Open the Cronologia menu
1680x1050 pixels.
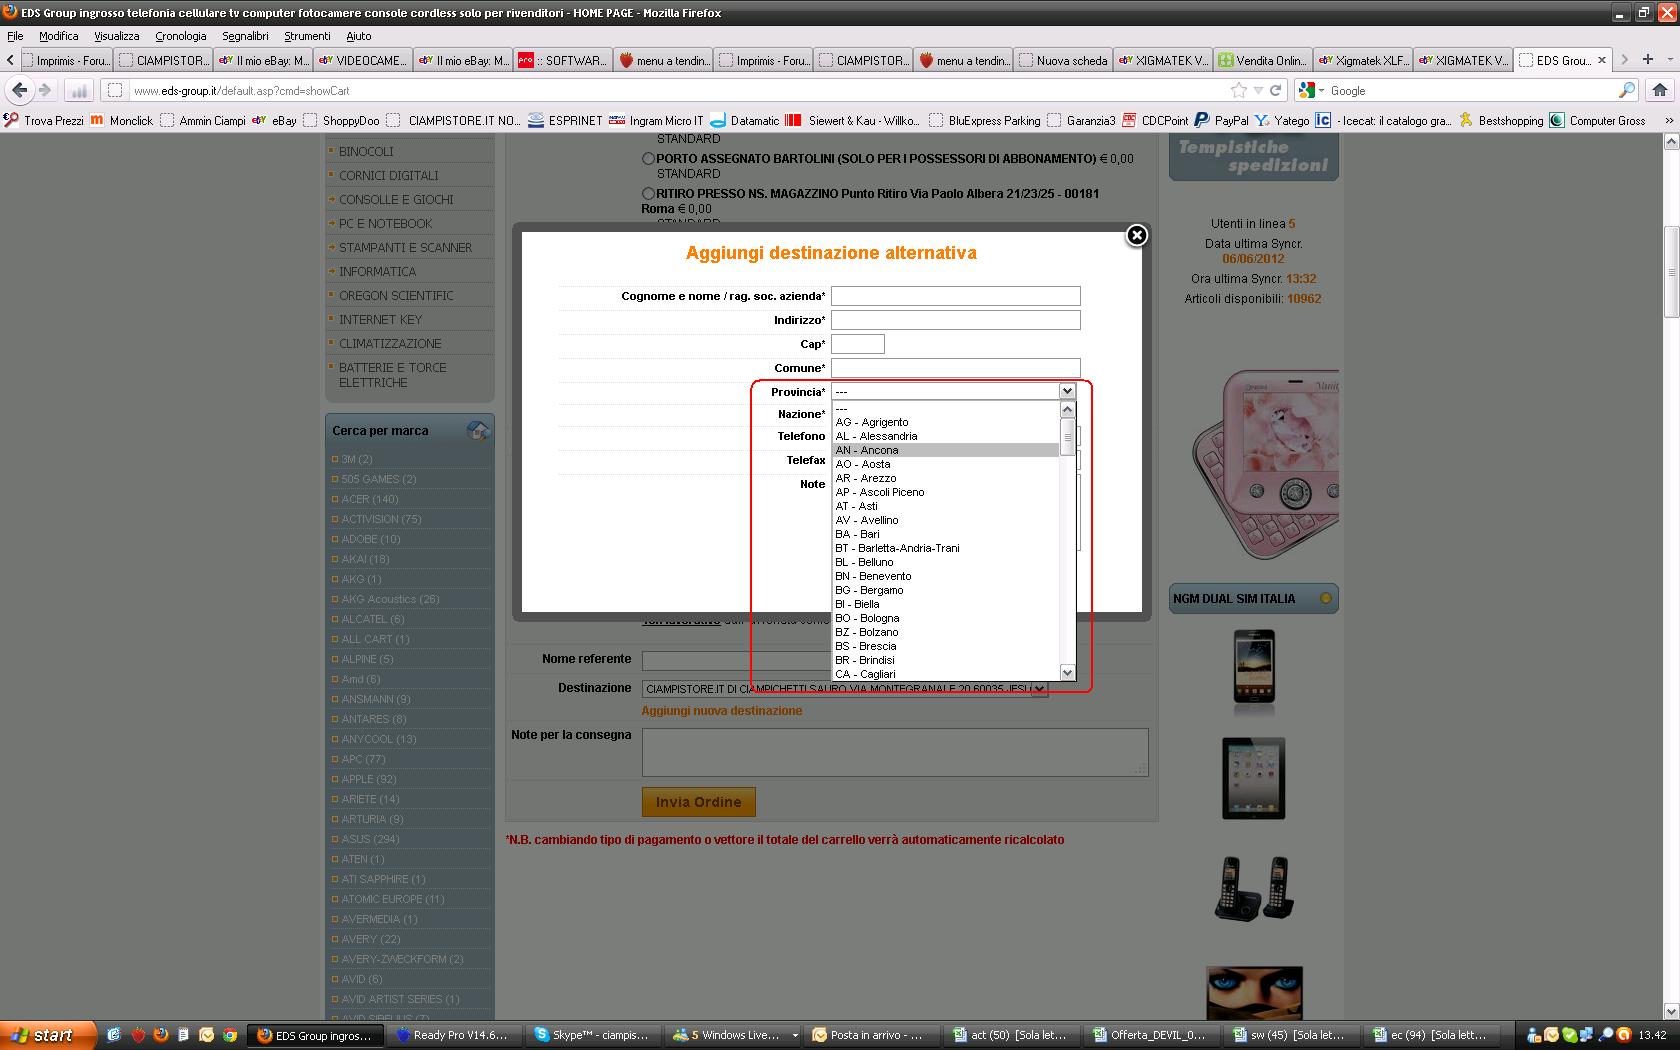point(181,36)
